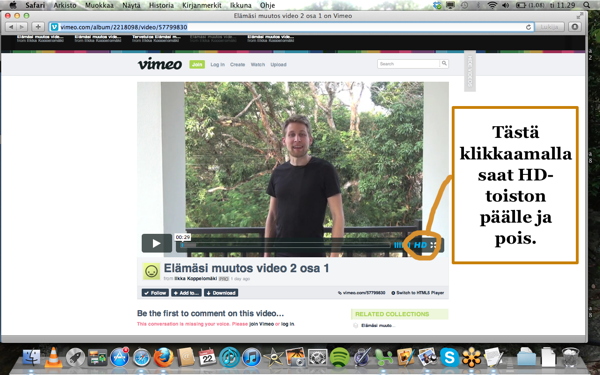Open the Safari menu

[x=35, y=5]
